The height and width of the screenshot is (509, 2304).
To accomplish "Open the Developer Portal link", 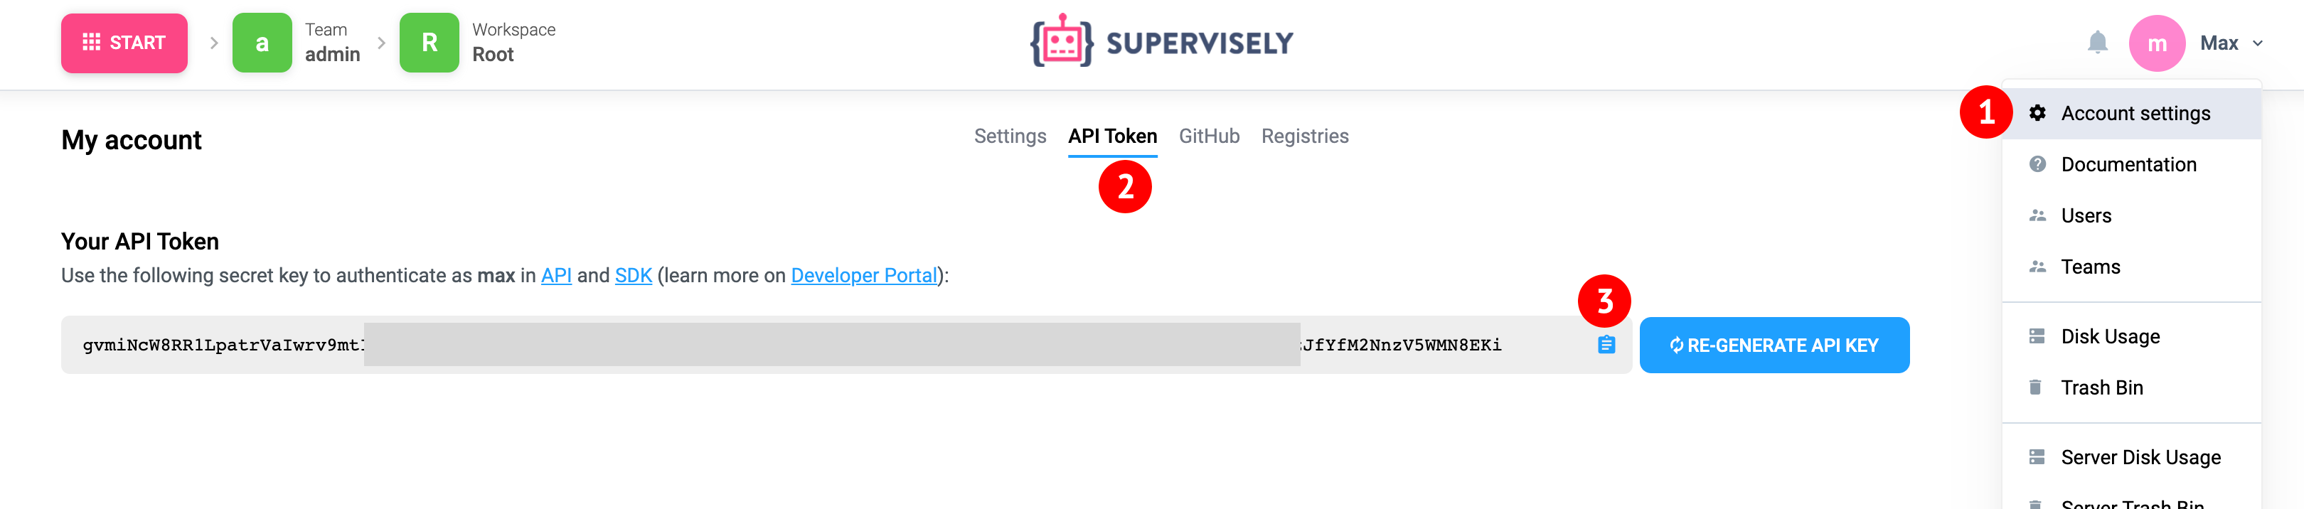I will pyautogui.click(x=864, y=276).
